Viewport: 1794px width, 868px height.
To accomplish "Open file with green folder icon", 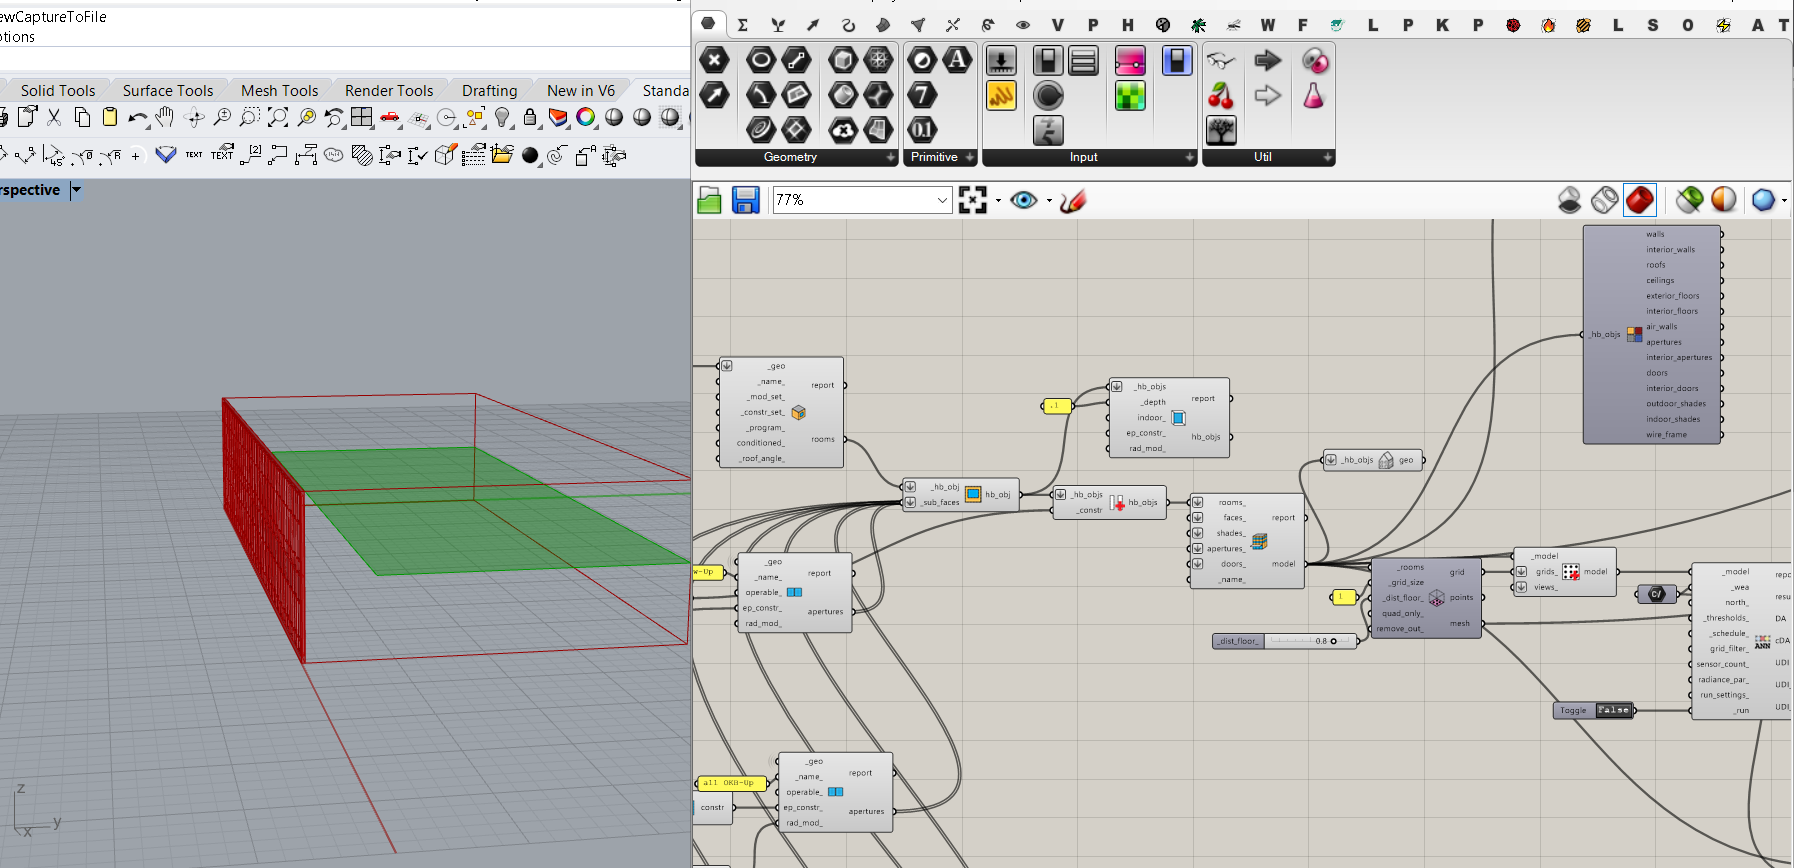I will 709,200.
